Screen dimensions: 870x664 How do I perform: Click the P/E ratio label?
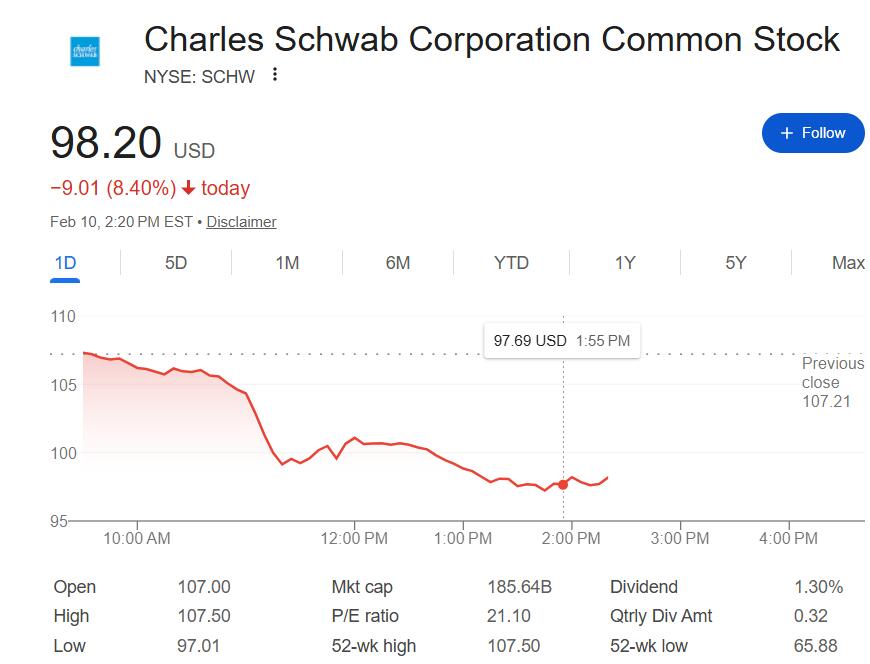tap(364, 616)
